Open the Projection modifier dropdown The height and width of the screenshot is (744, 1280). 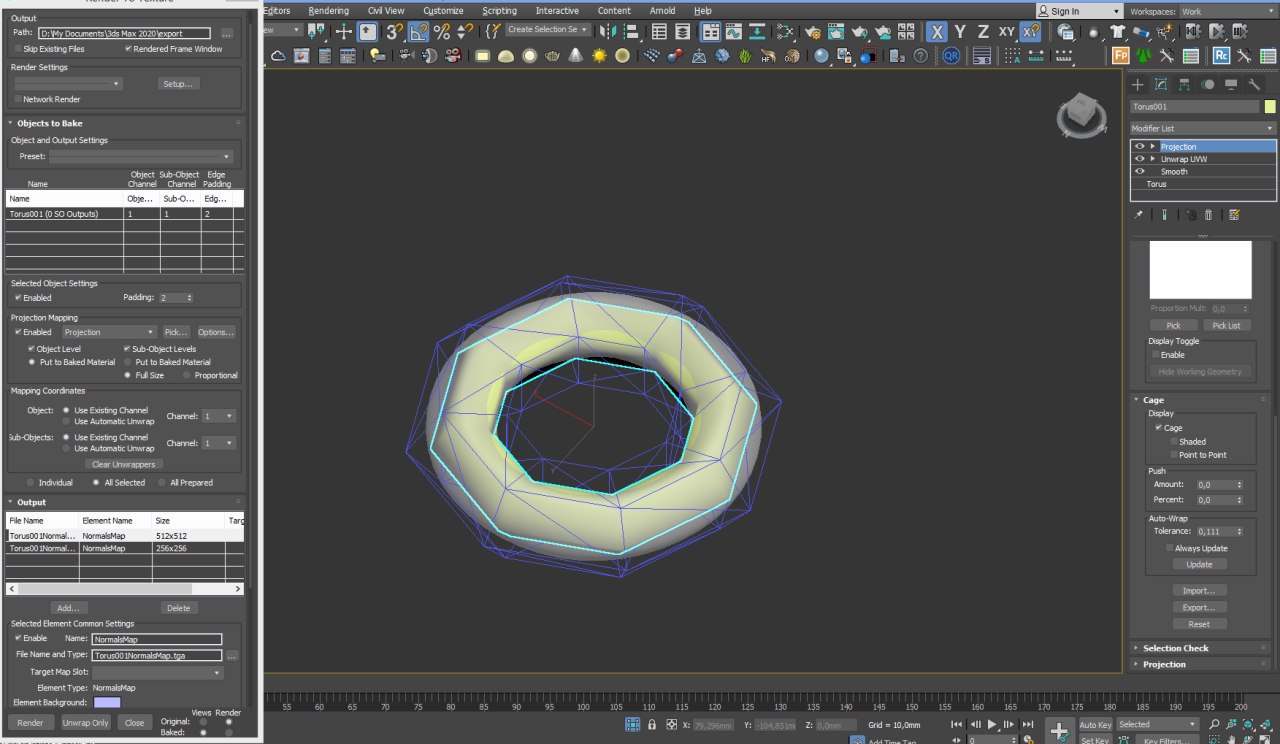(x=109, y=332)
